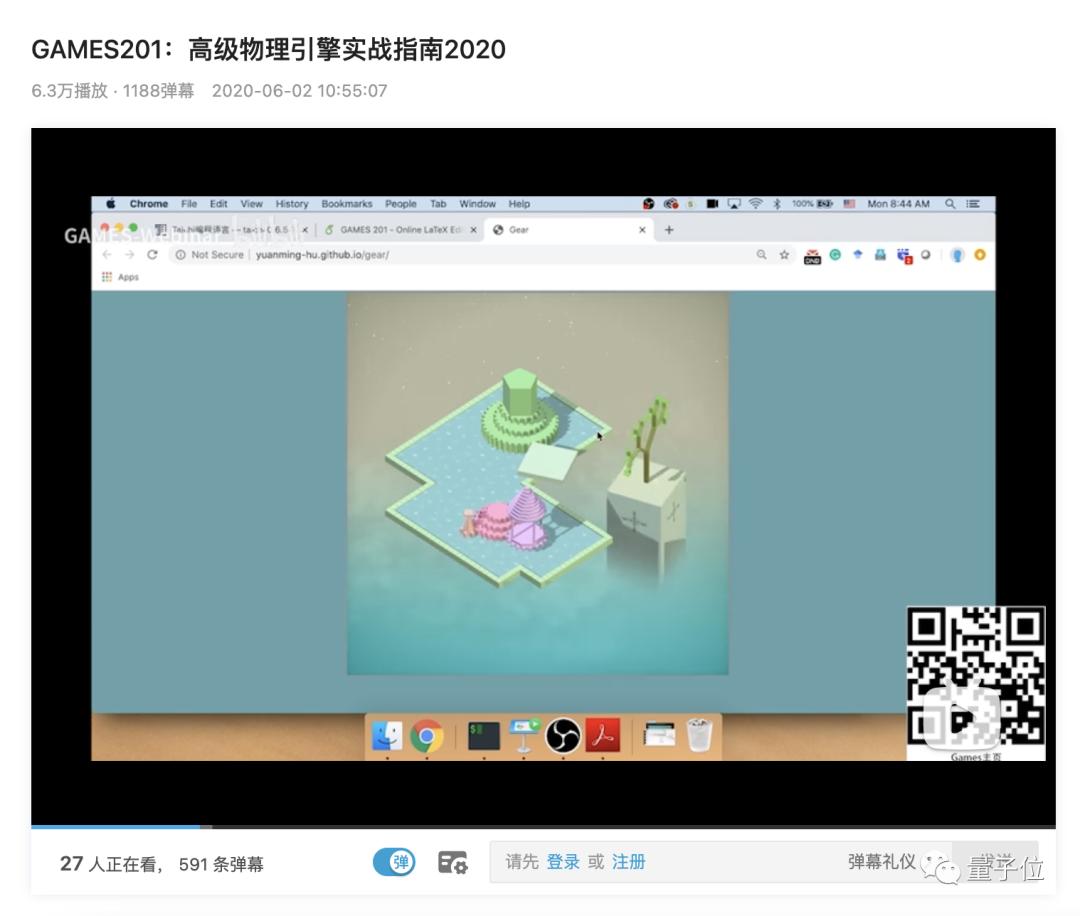Bookmark page with the star icon

[x=784, y=255]
